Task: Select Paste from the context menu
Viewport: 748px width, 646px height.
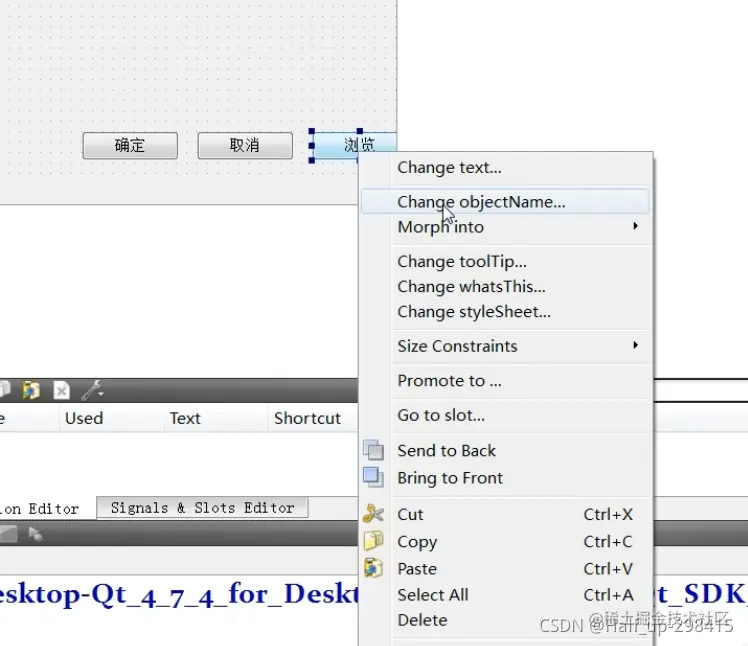Action: 506,569
